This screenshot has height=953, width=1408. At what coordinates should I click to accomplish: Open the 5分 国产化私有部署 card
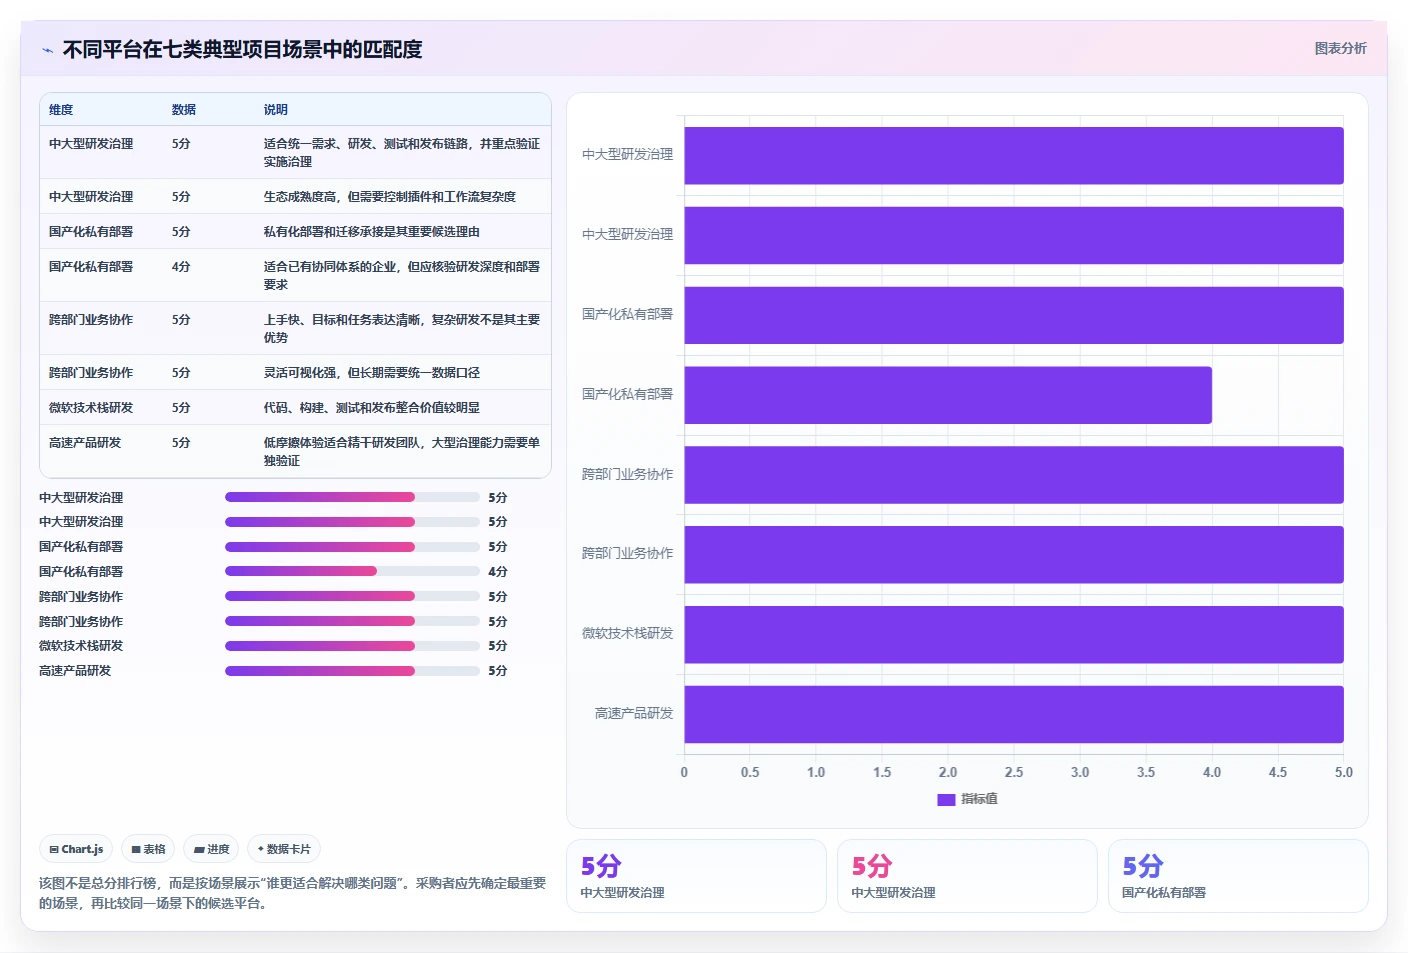pyautogui.click(x=1238, y=876)
